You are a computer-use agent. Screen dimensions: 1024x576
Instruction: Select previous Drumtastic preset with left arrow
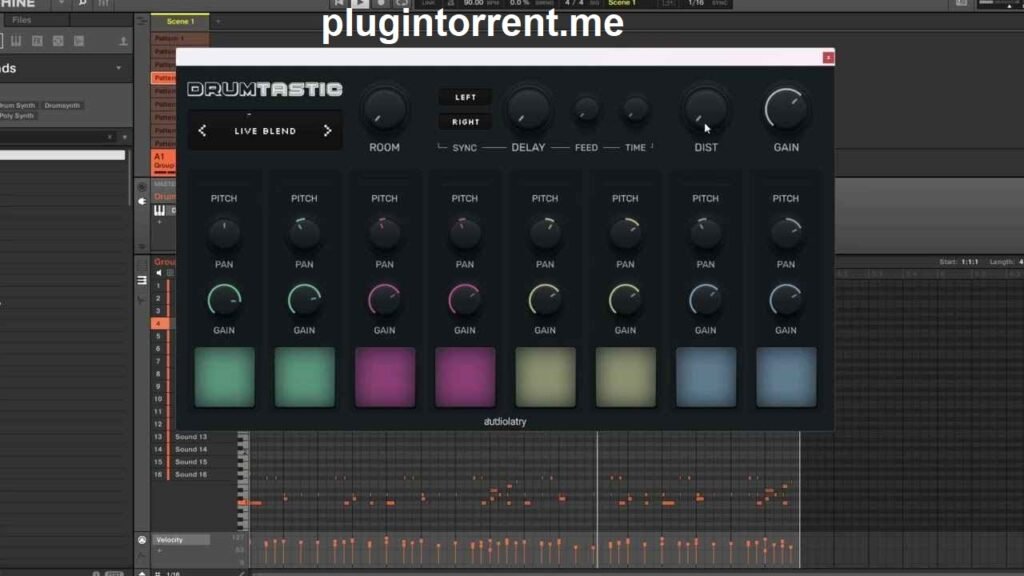202,131
